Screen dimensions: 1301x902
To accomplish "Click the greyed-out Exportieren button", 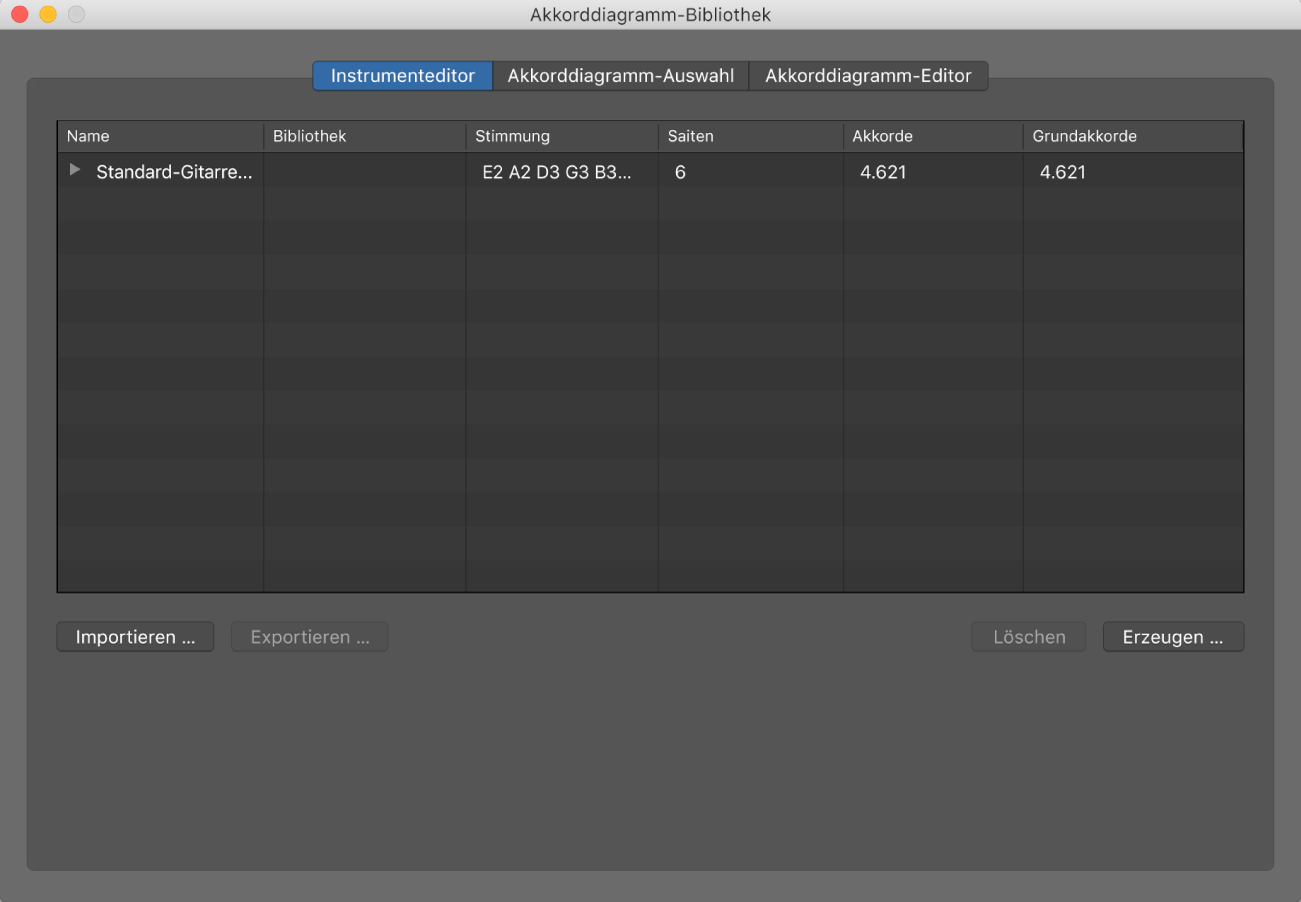I will pos(309,637).
